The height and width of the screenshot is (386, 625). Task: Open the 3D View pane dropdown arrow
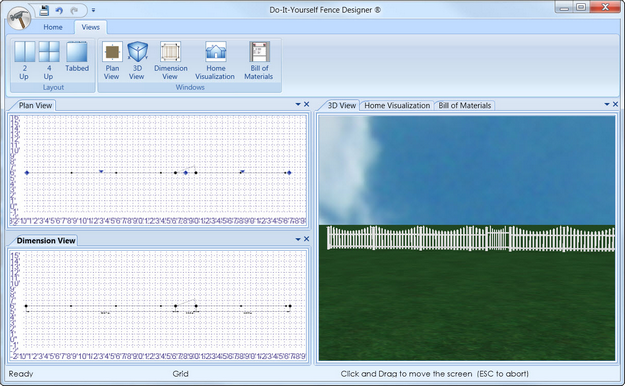click(x=607, y=104)
